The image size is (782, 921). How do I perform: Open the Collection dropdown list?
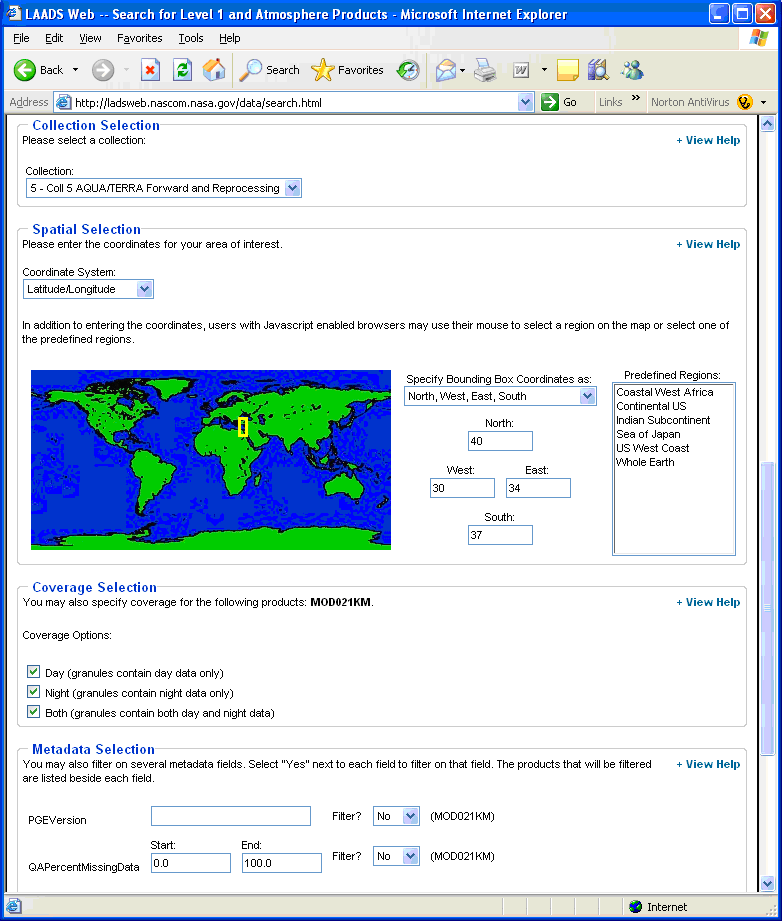[x=164, y=188]
